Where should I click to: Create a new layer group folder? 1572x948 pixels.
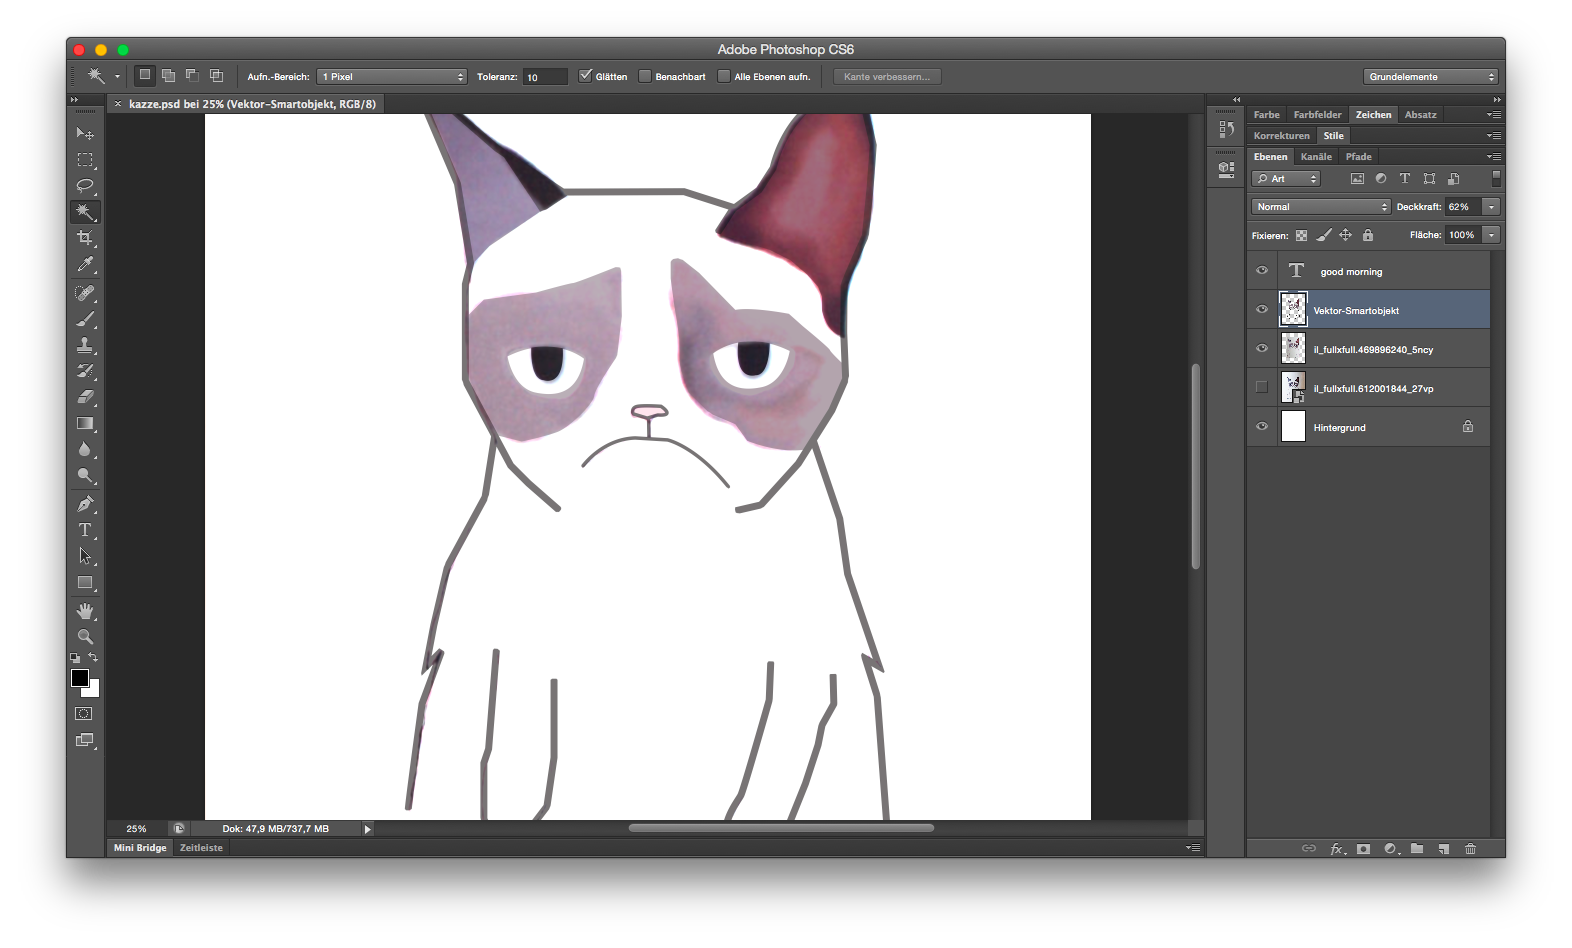1417,849
